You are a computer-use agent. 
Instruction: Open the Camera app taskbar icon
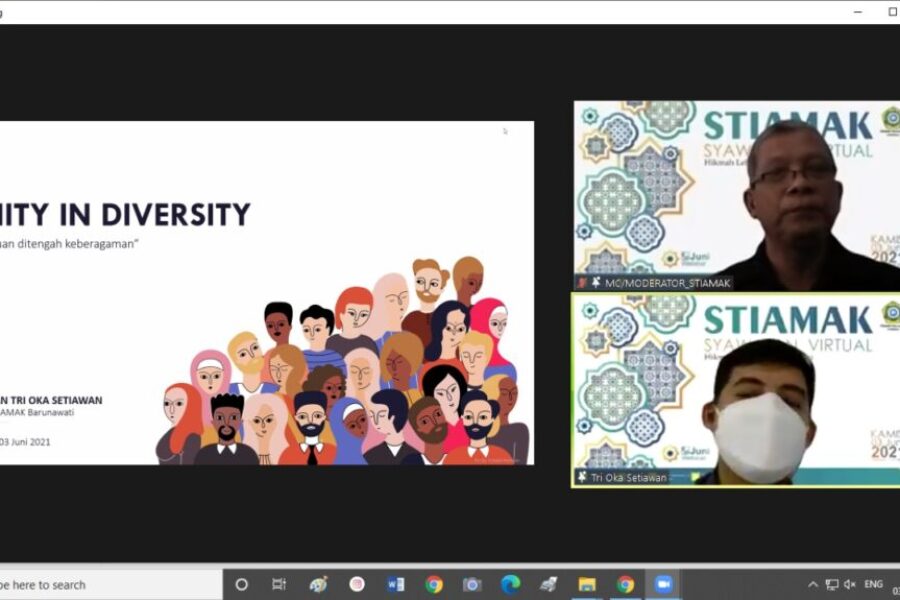(472, 584)
